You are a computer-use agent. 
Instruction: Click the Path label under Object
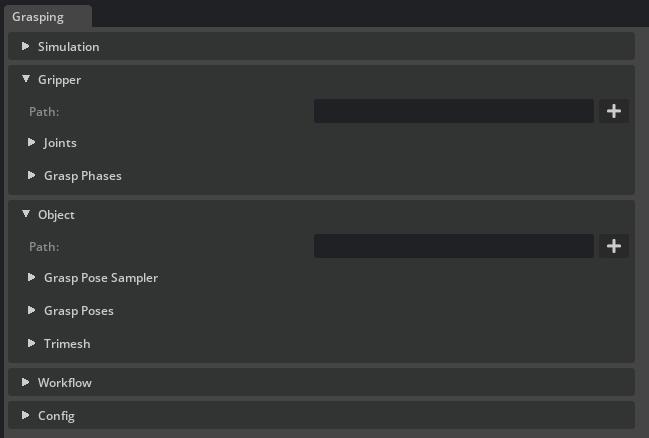(44, 247)
